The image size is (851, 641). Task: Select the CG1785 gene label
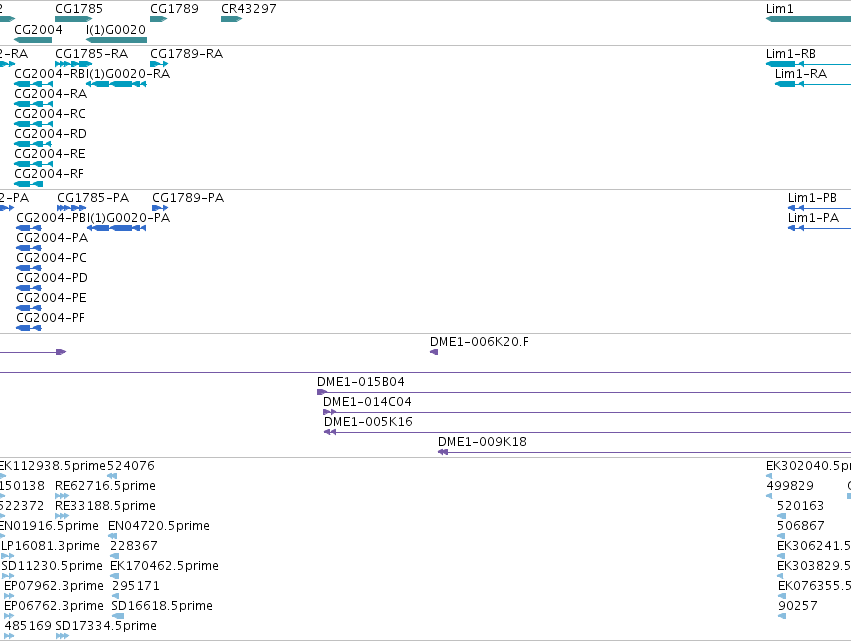79,9
